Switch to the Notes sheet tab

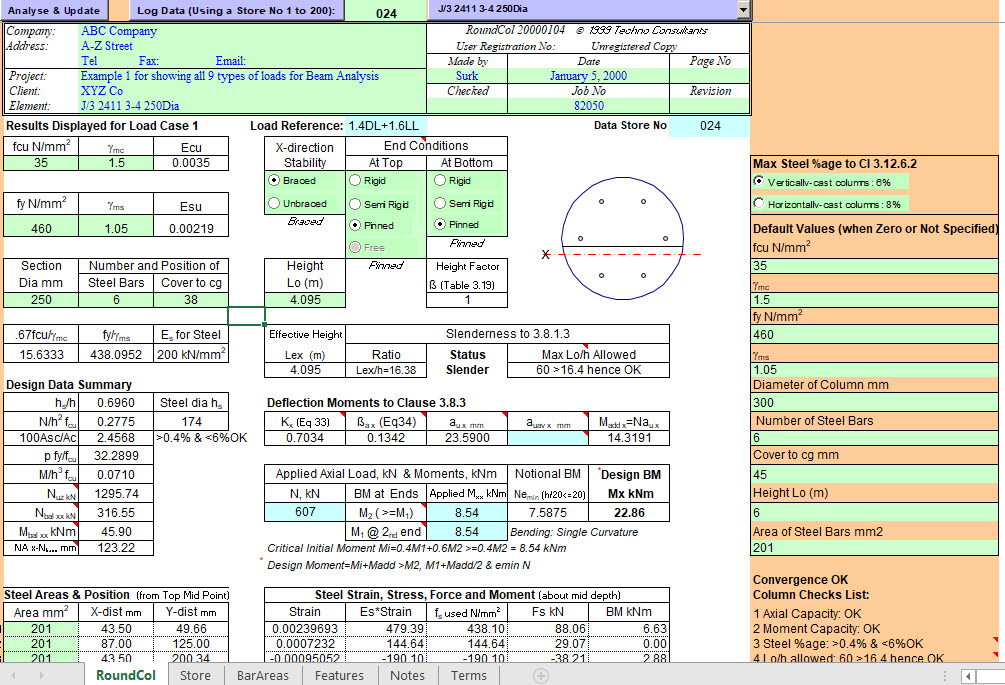tap(407, 675)
